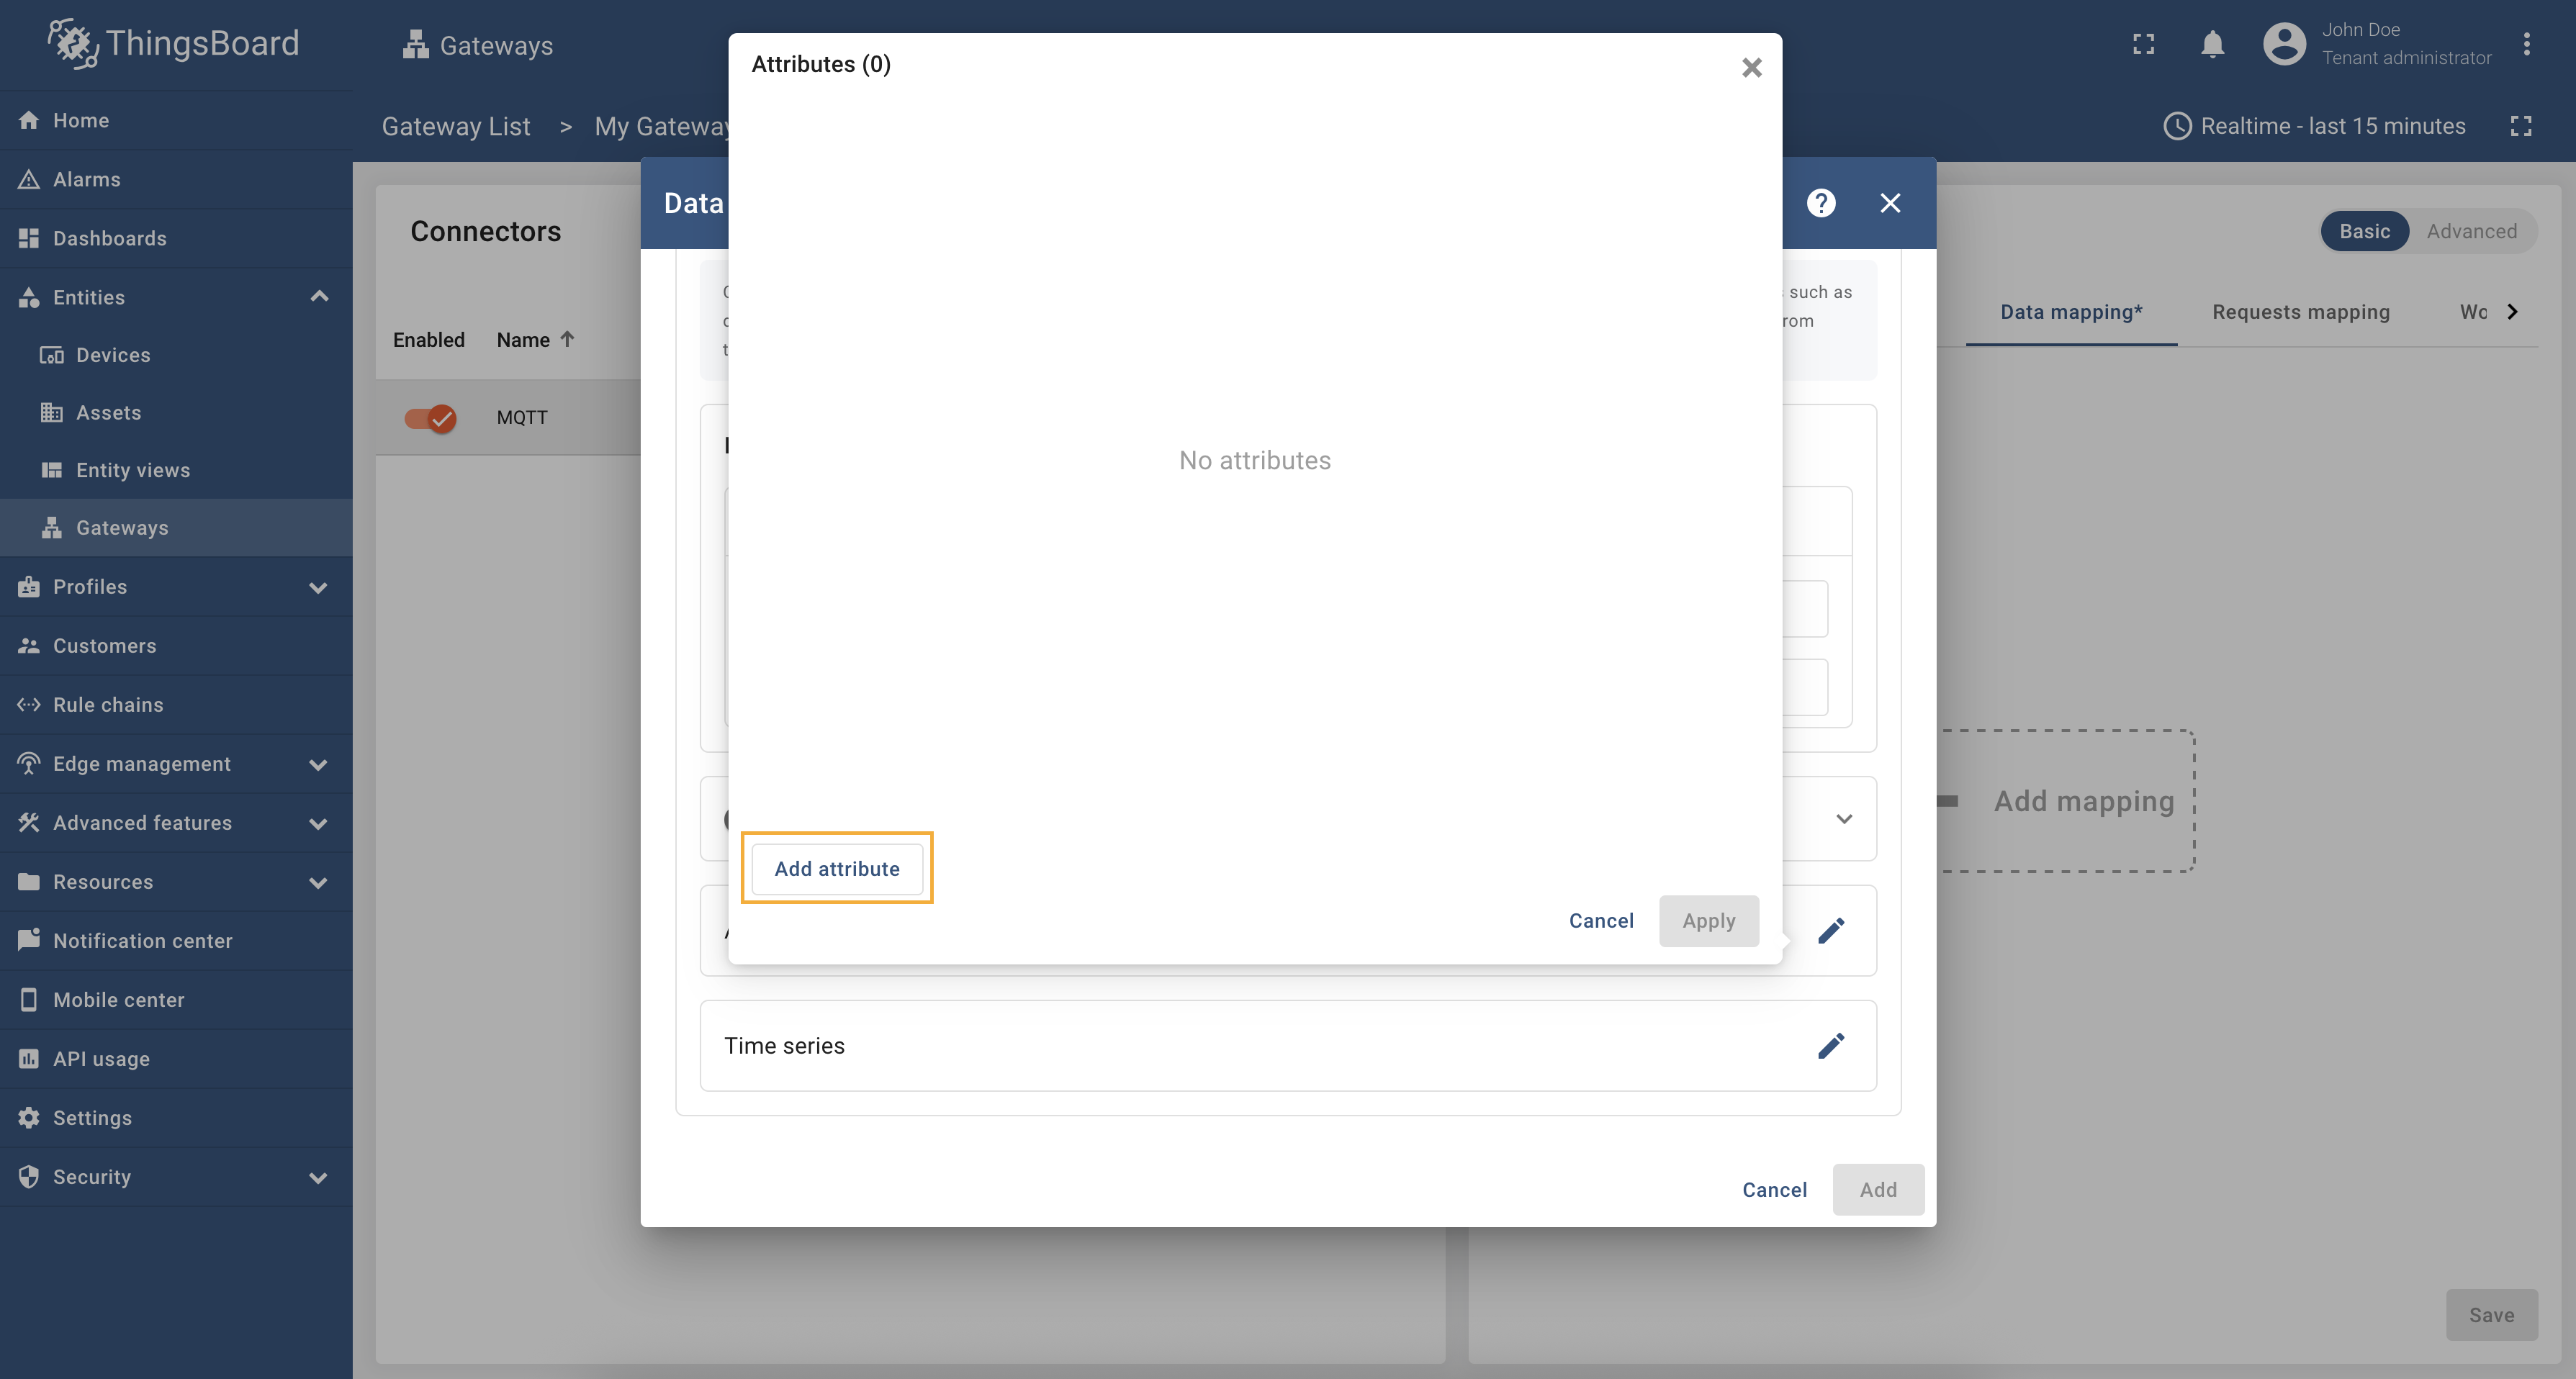The image size is (2576, 1379).
Task: Click the fullscreen icon in top bar
Action: [x=2143, y=44]
